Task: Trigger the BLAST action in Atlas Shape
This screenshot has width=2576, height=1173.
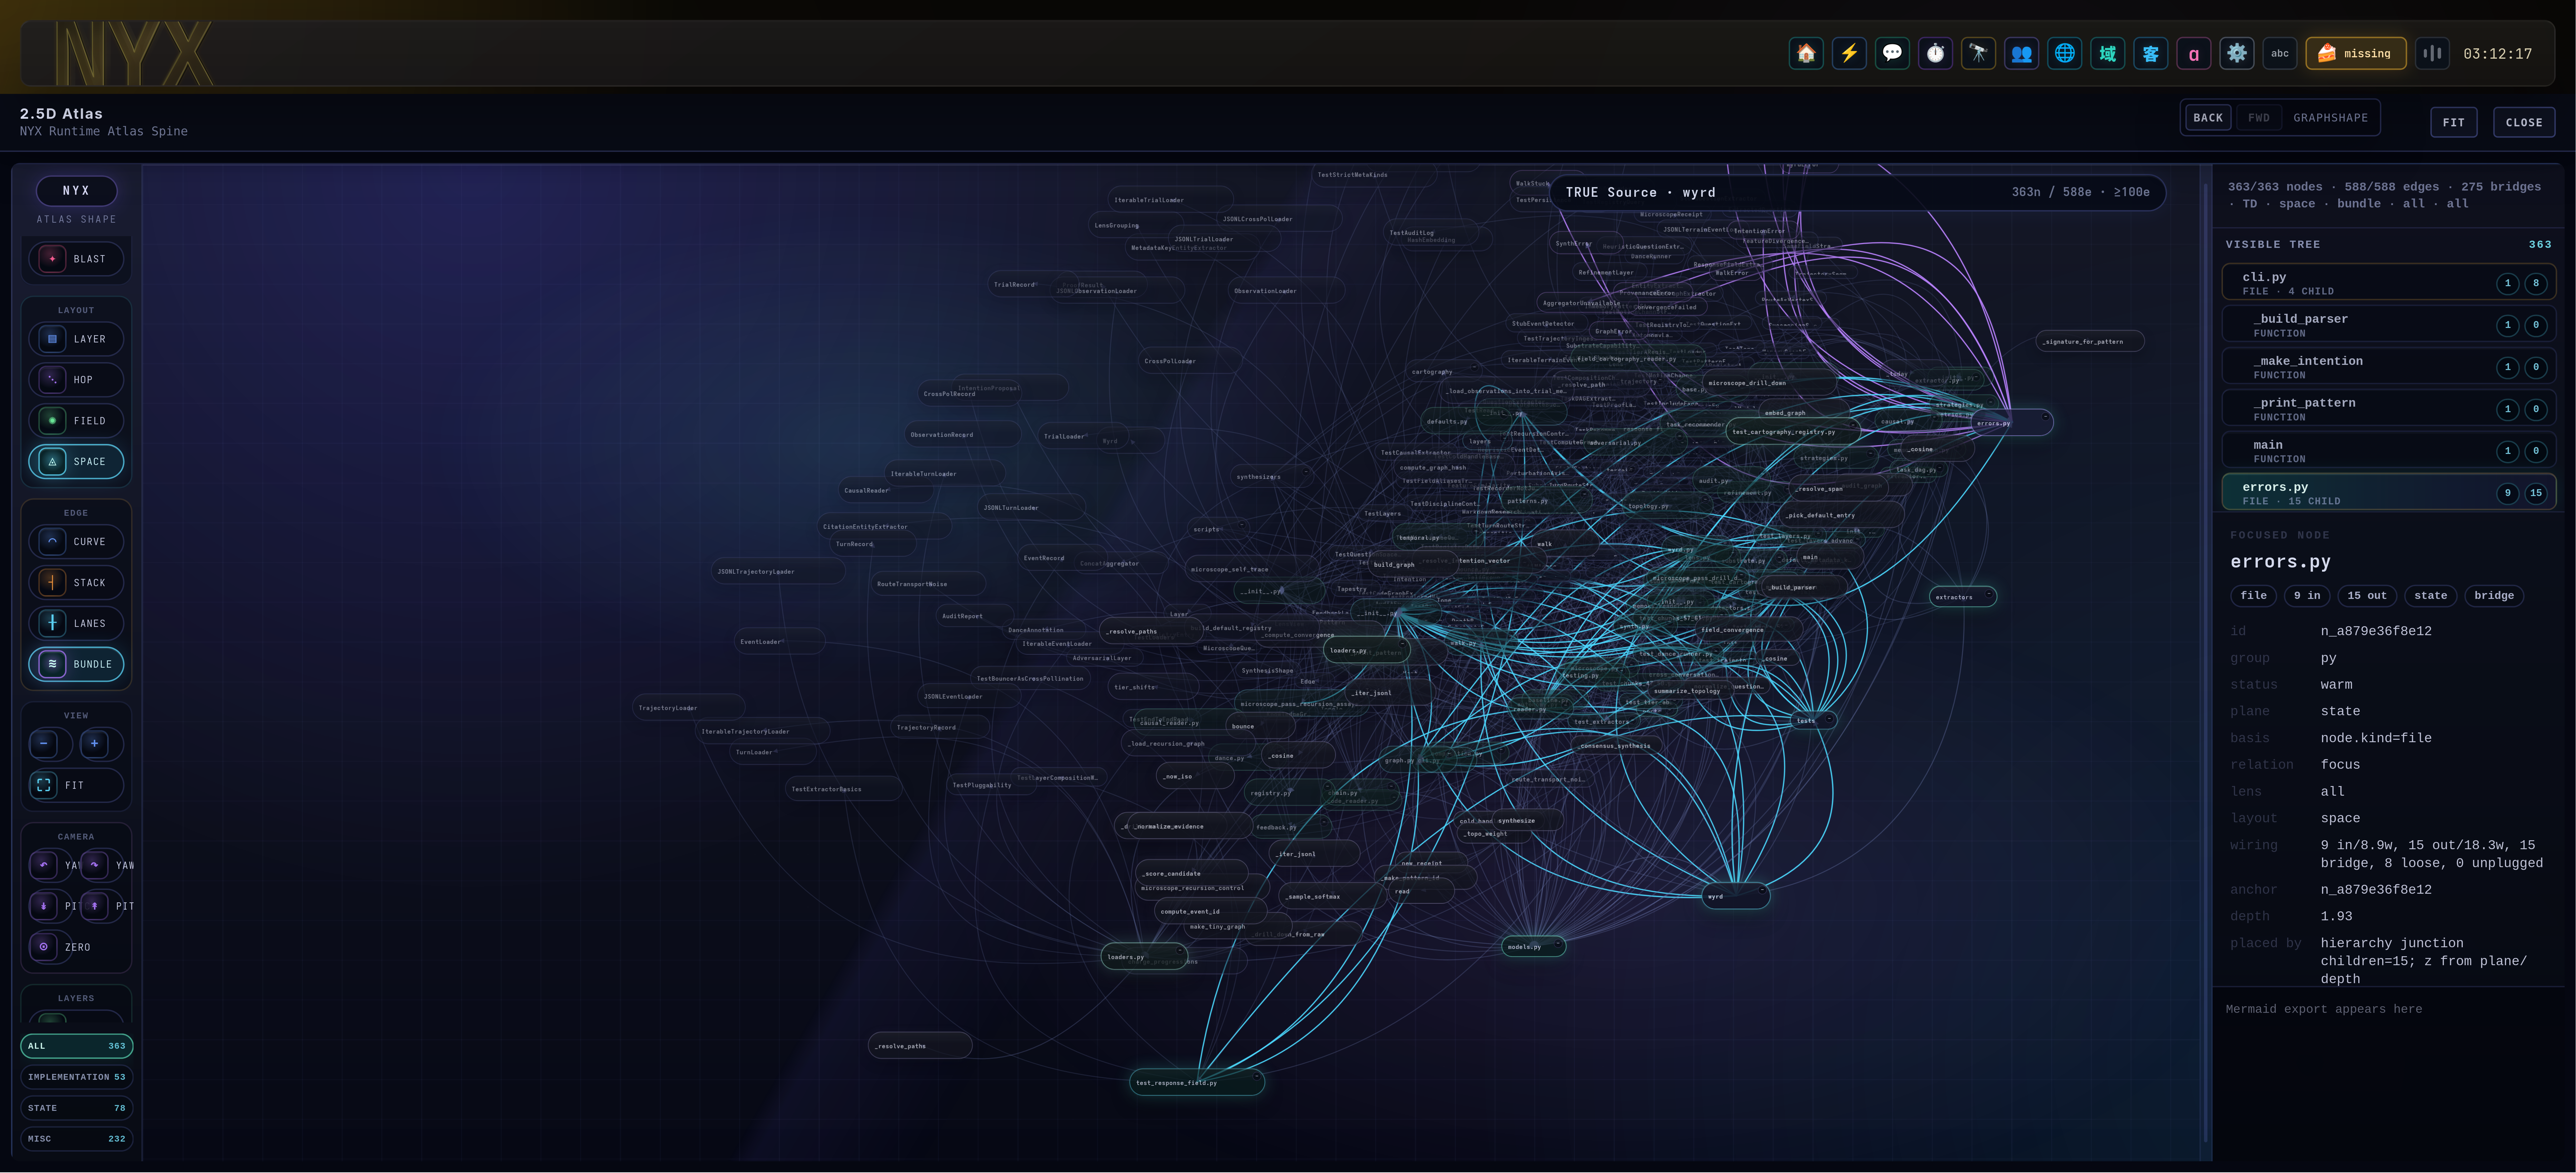Action: pos(76,259)
